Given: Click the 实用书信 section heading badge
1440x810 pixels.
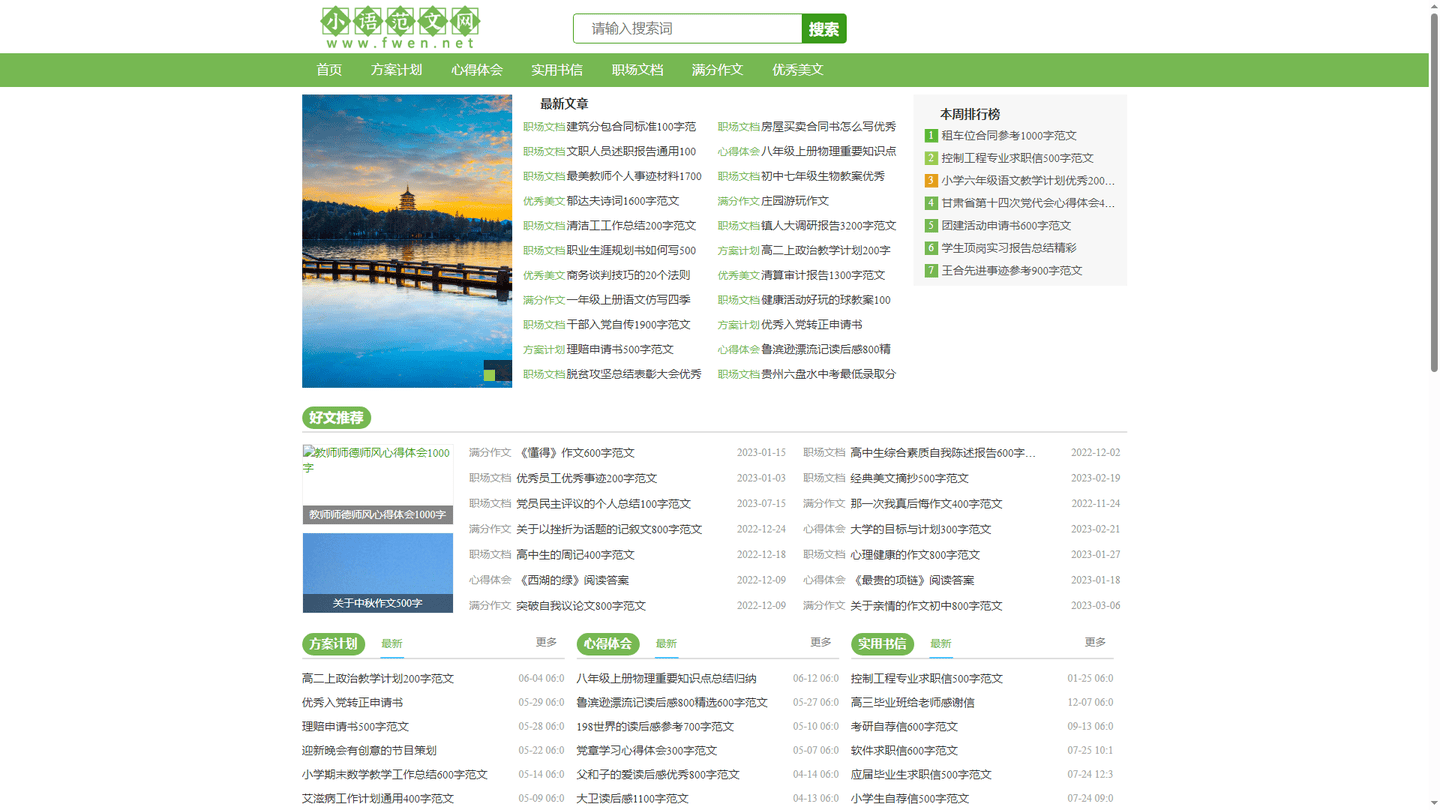Looking at the screenshot, I should point(883,644).
